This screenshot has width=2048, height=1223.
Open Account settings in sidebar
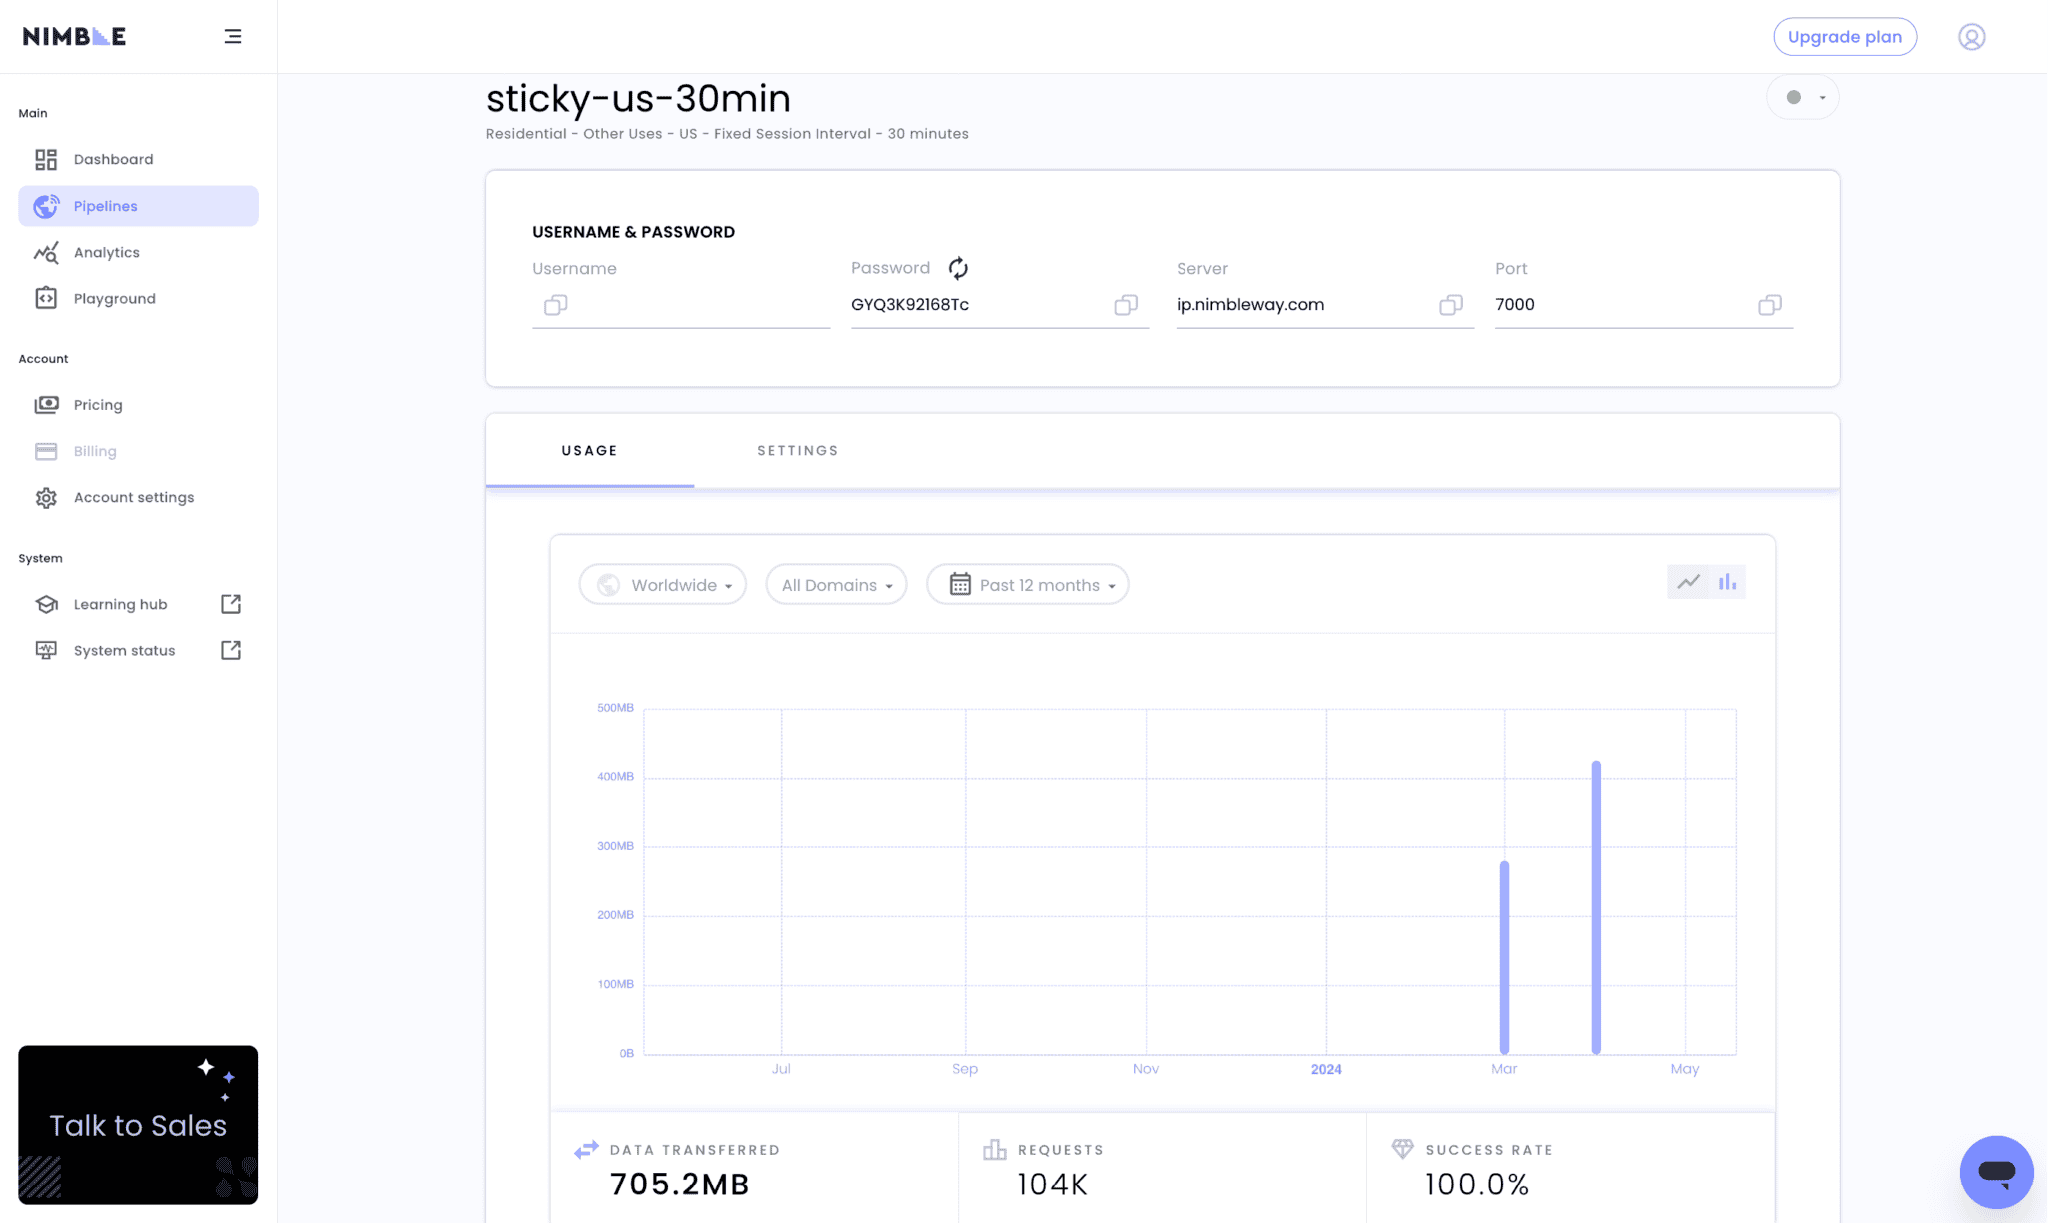tap(138, 497)
